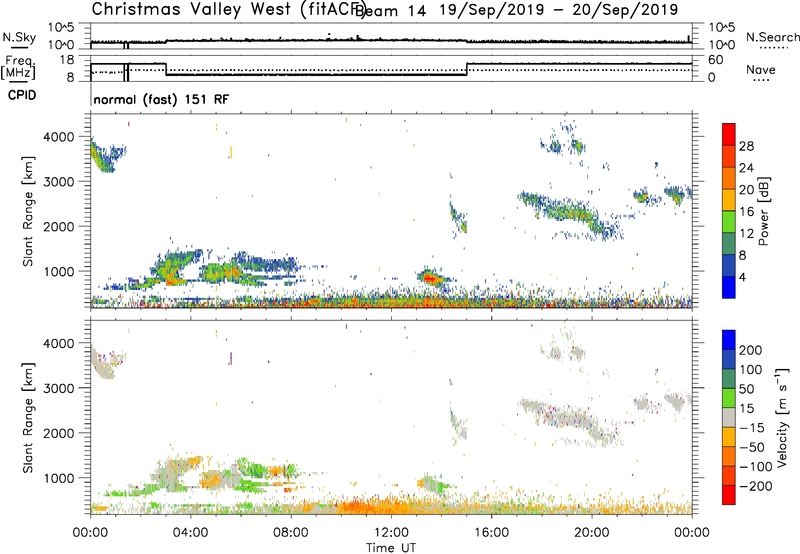Click the 'Time UT' axis label

point(391,548)
